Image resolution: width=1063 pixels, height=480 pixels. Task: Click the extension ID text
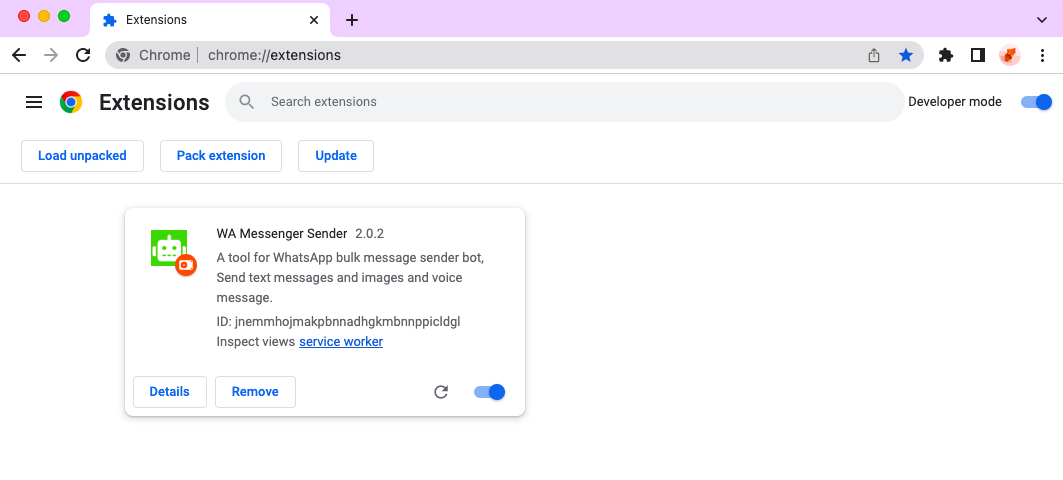338,321
